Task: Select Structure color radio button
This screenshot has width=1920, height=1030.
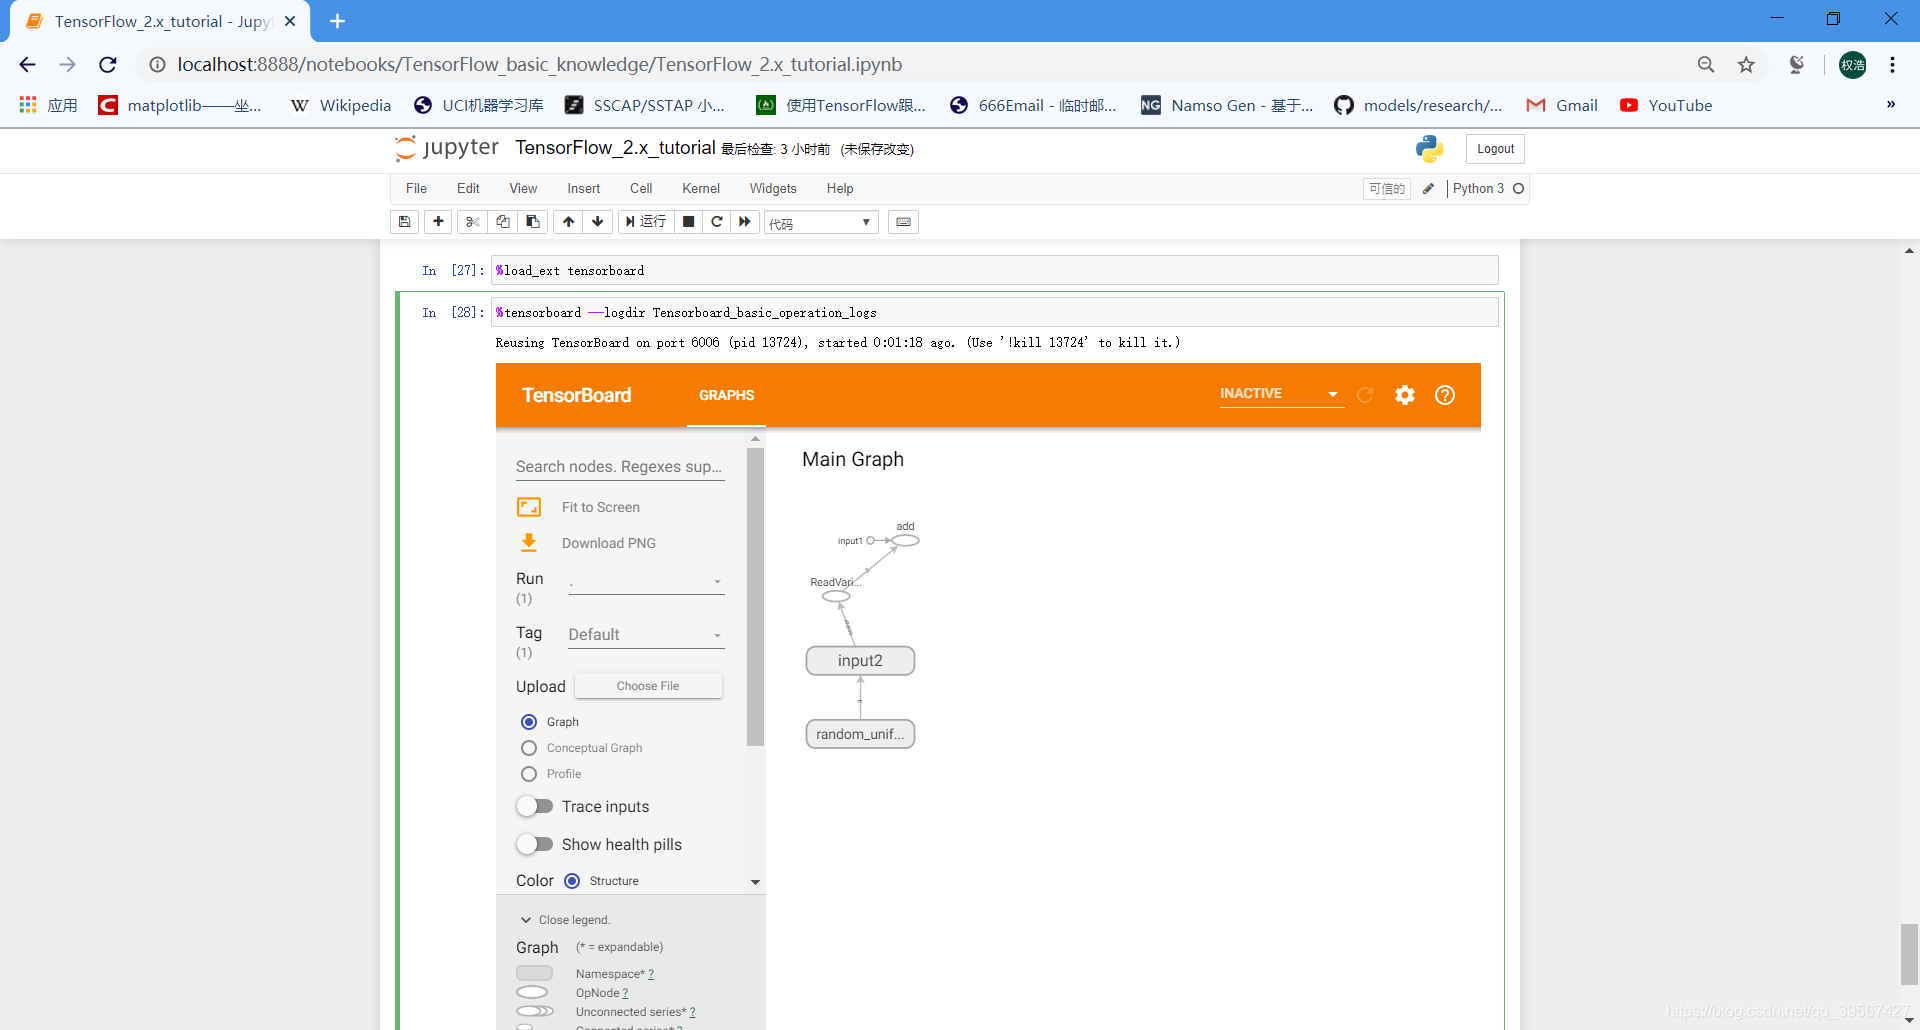Action: pos(572,881)
